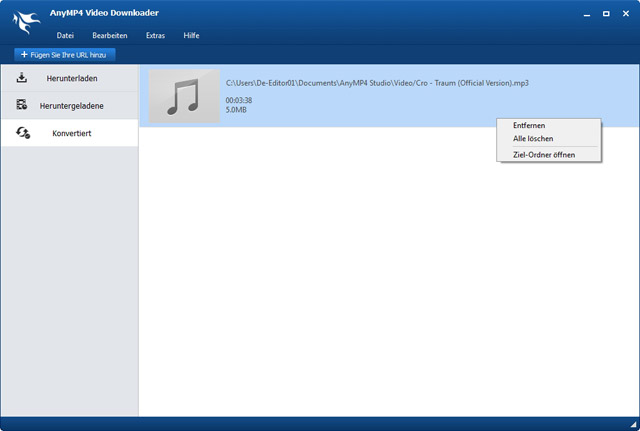Open the Hilfe menu

click(x=191, y=36)
